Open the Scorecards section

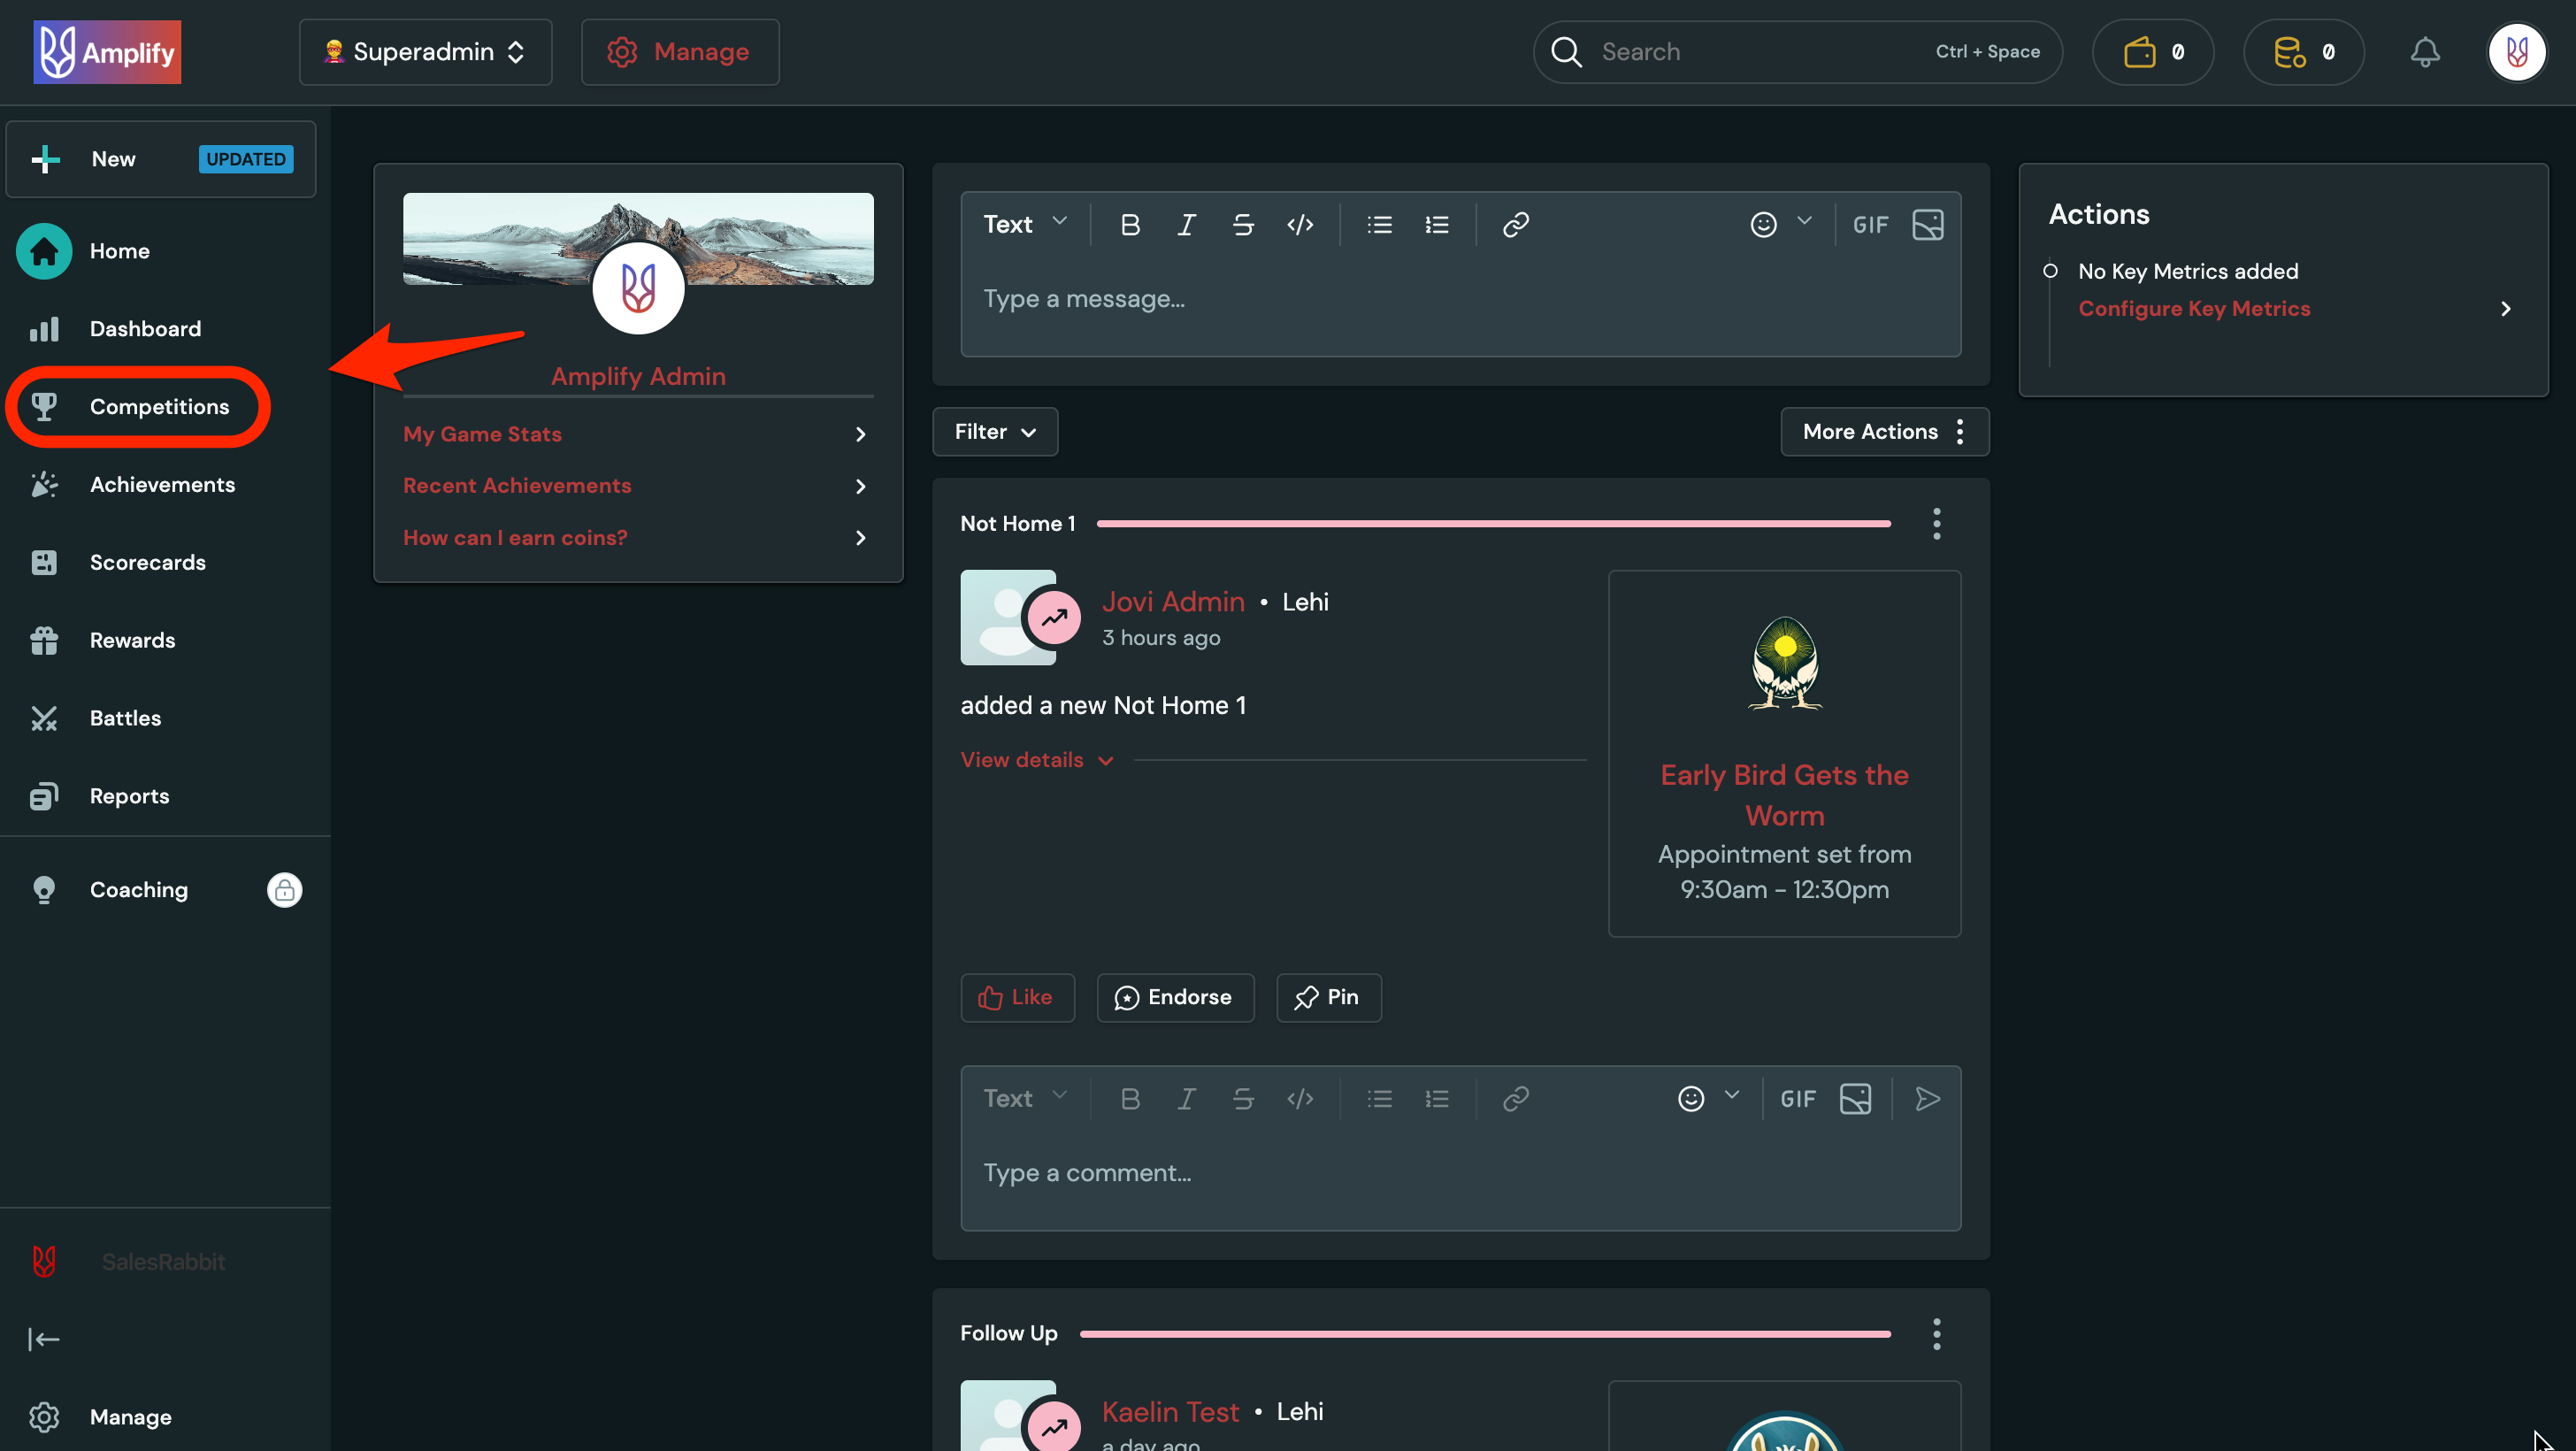pos(147,562)
